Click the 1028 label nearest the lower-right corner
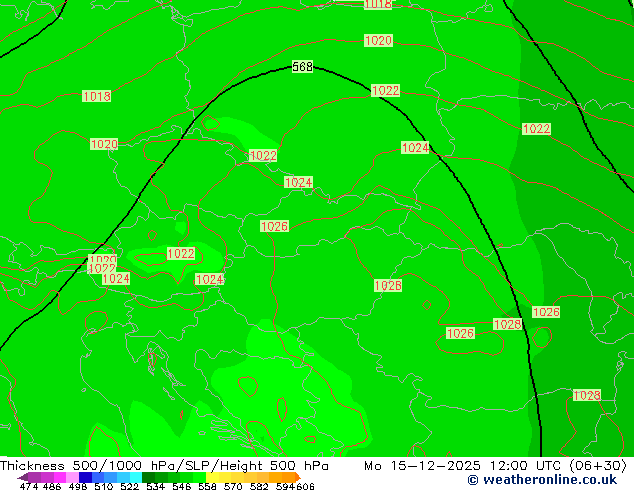The image size is (634, 490). [x=587, y=395]
